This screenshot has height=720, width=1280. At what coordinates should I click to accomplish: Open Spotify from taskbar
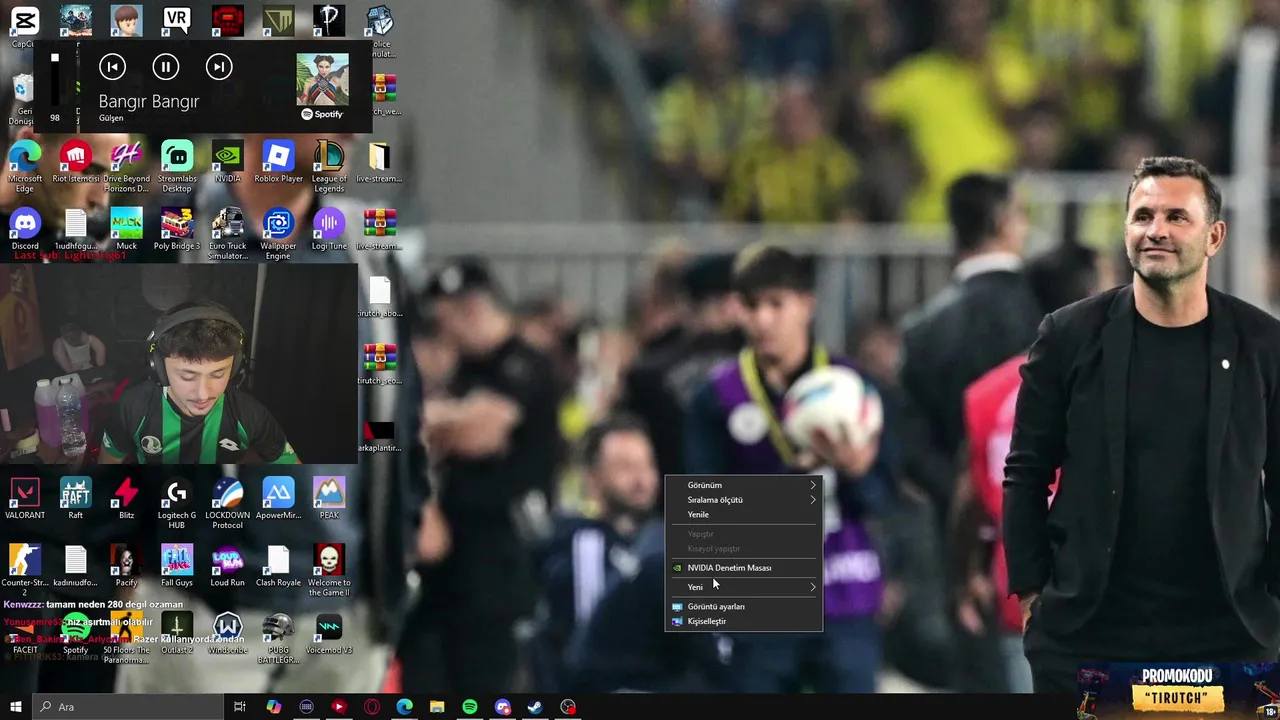point(470,707)
